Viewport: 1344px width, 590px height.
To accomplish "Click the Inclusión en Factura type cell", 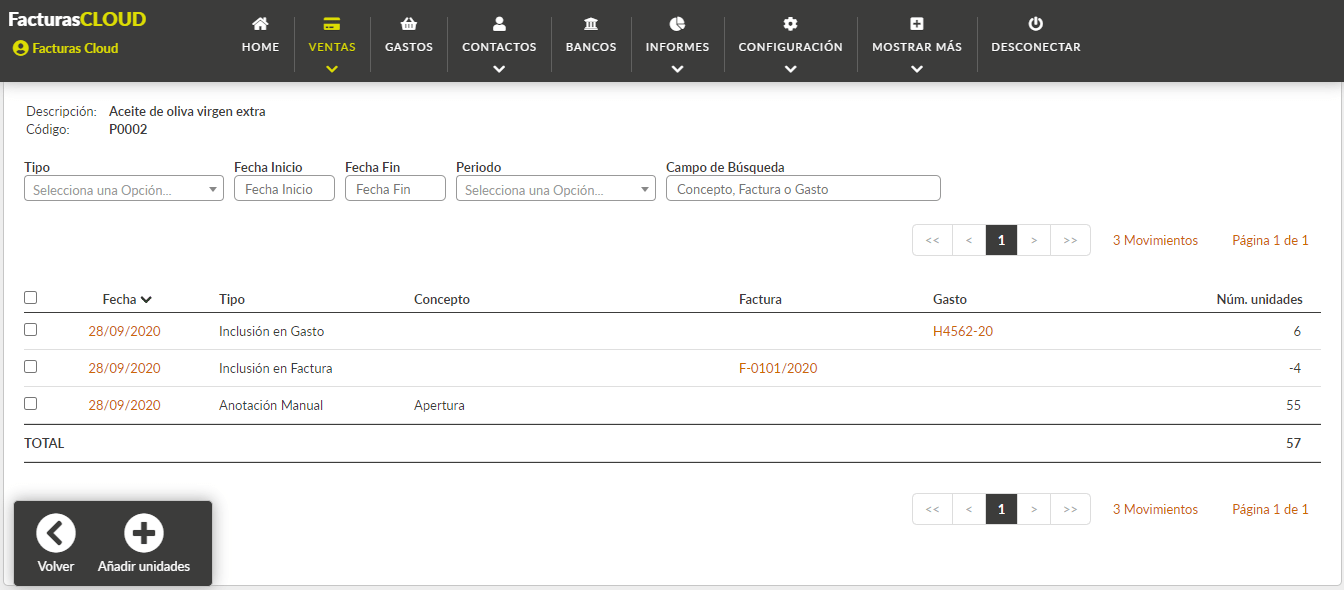I will [276, 368].
